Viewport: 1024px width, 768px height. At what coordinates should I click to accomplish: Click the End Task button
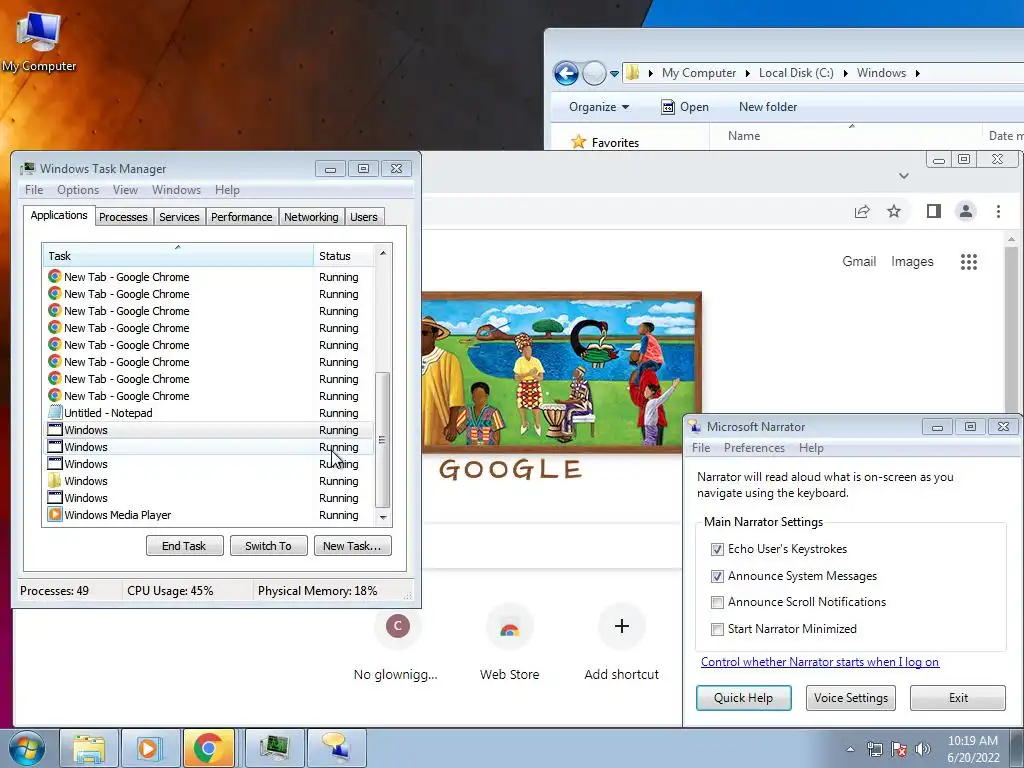tap(184, 546)
